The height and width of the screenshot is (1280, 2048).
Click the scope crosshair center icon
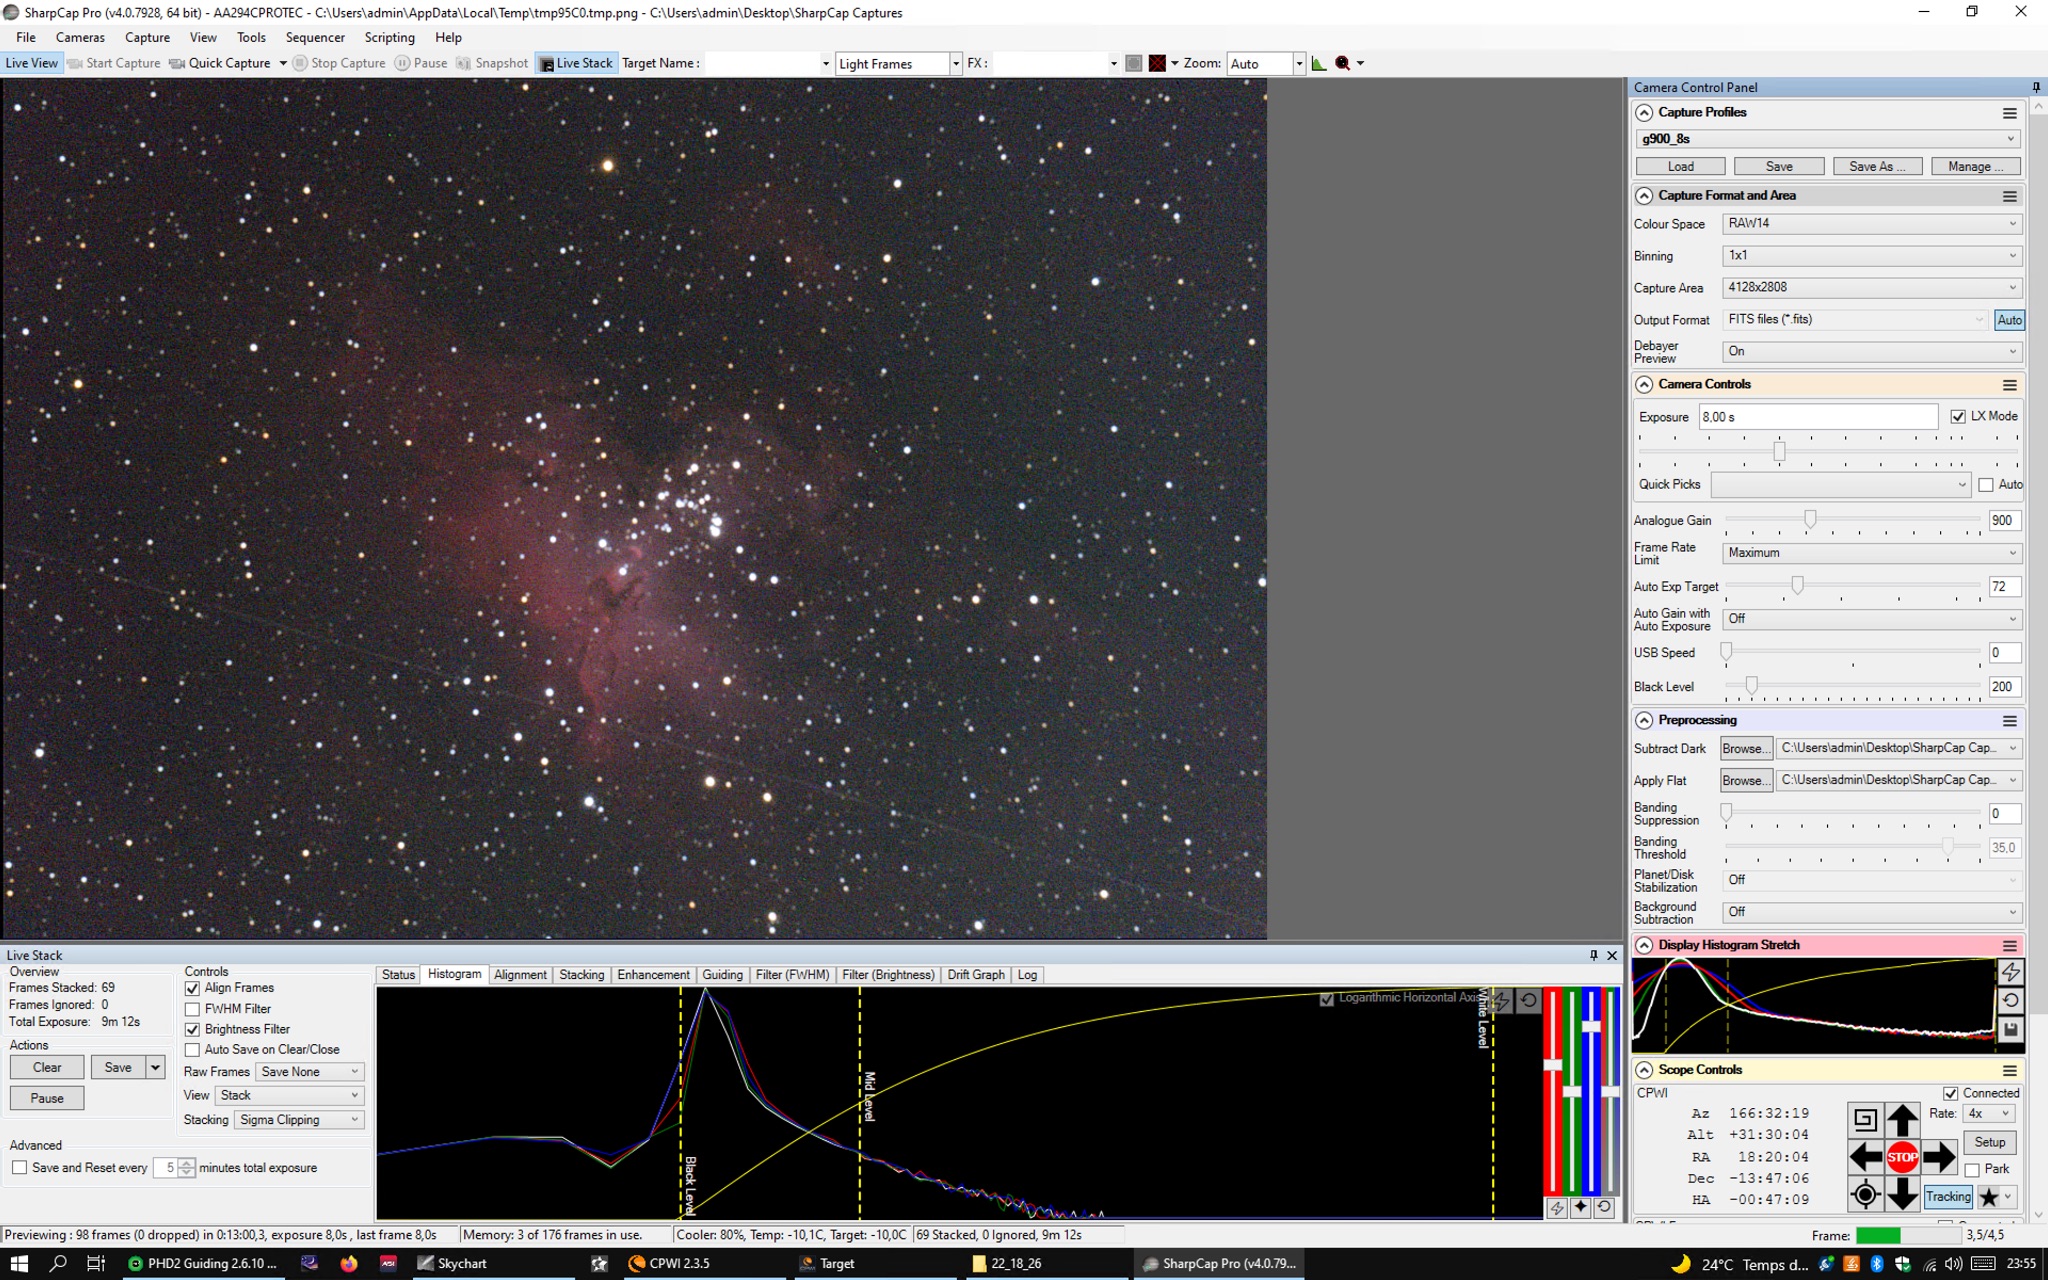click(1865, 1195)
